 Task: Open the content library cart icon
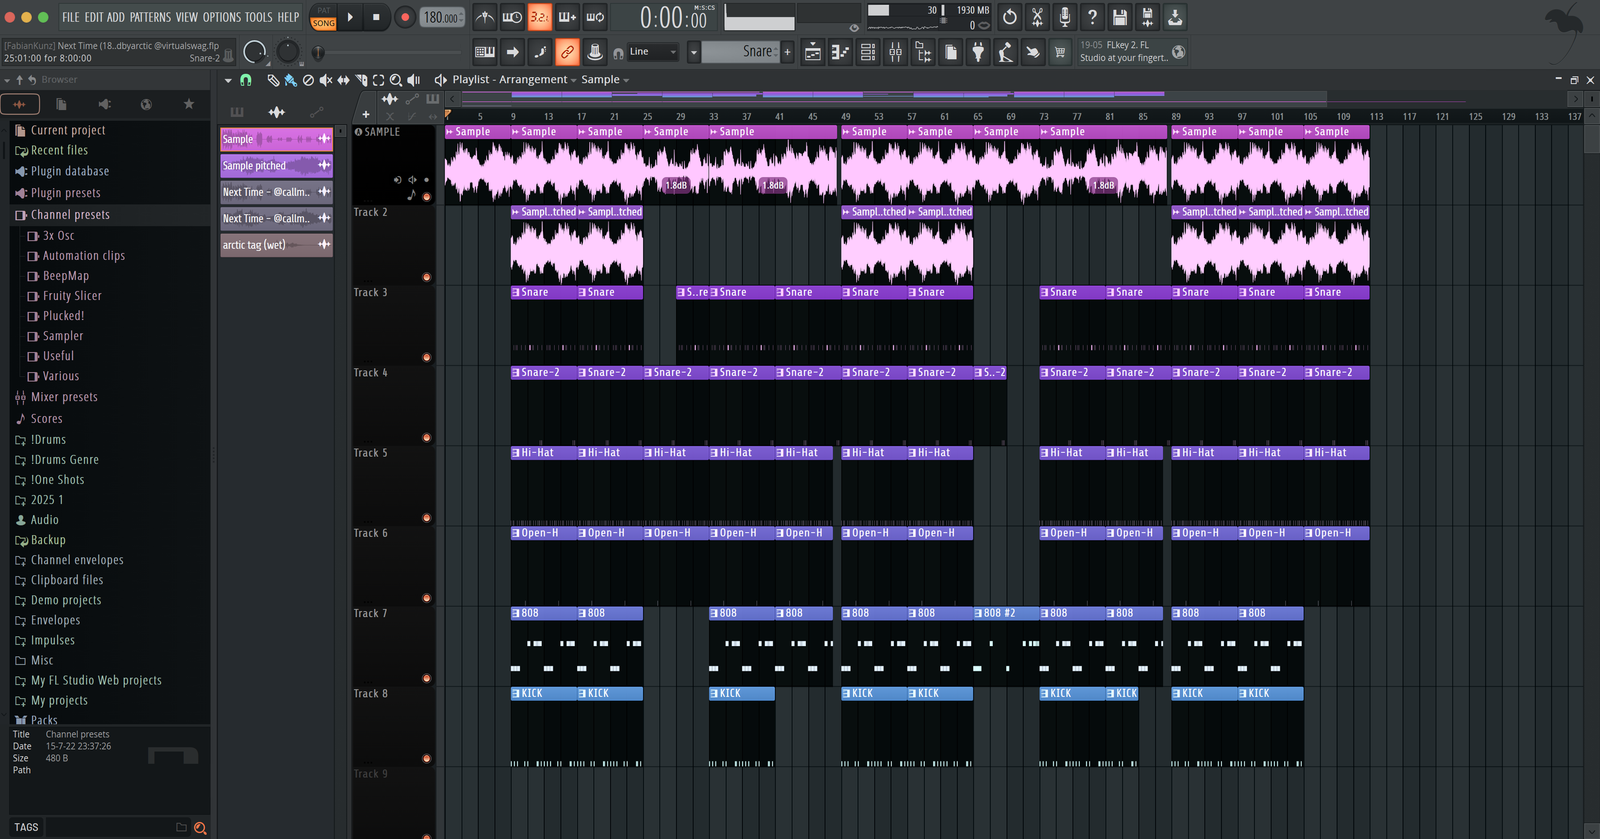pos(1060,52)
